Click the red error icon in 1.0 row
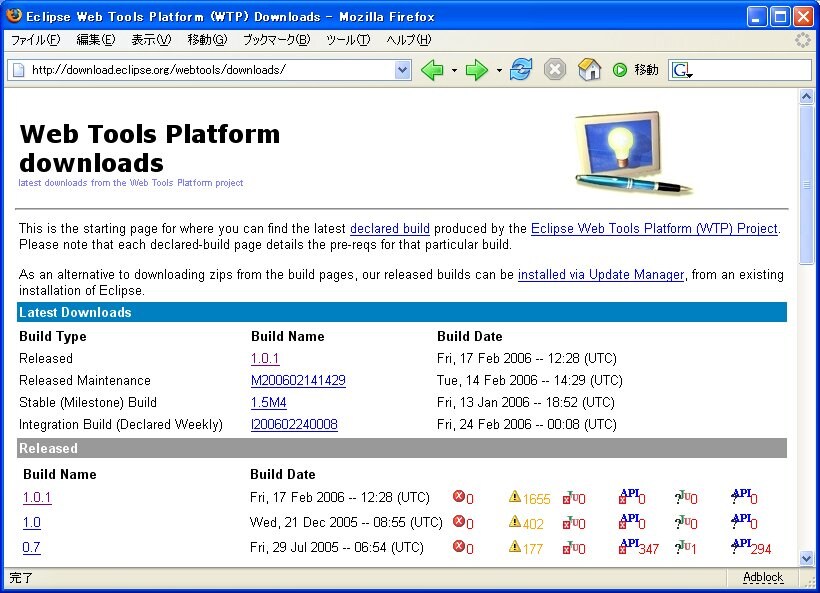The image size is (820, 593). [459, 521]
